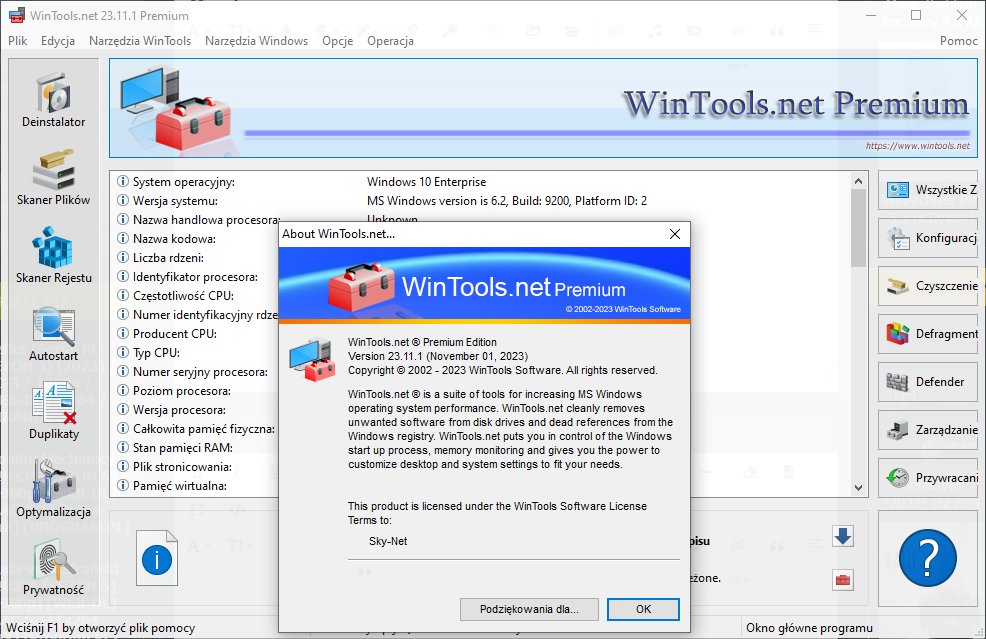The width and height of the screenshot is (986, 639).
Task: Close the About WinTools.net dialog
Action: (x=675, y=234)
